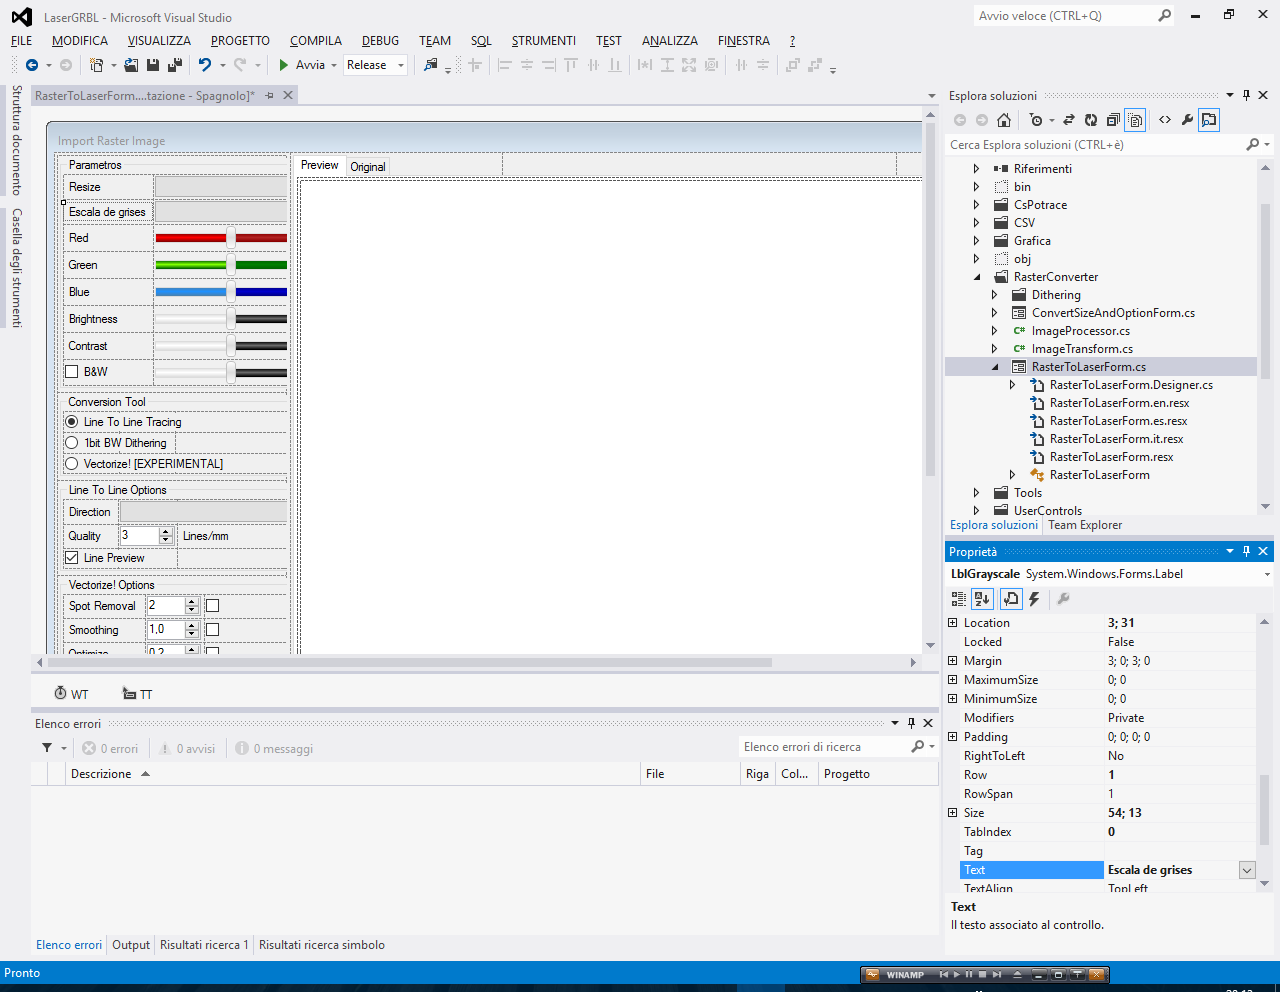Viewport: 1280px width, 992px height.
Task: Toggle the Show All Files icon
Action: 1135,120
